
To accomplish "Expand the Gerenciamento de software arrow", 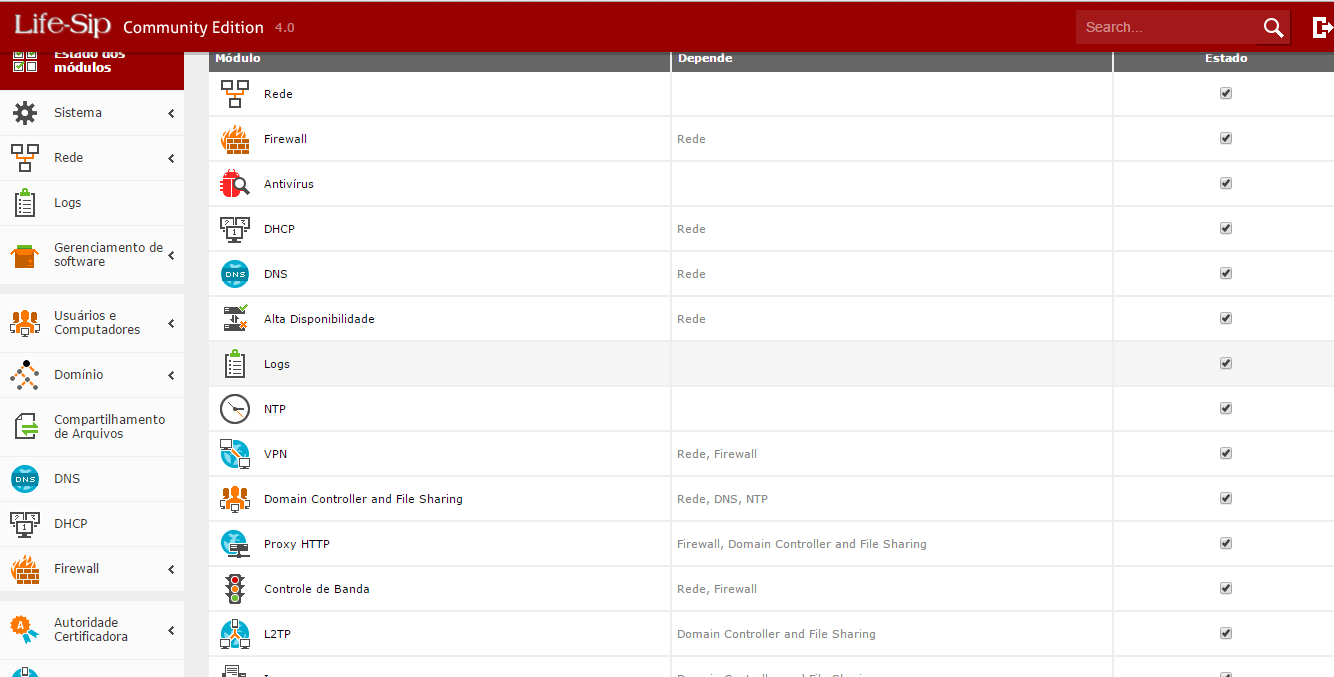I will click(171, 256).
